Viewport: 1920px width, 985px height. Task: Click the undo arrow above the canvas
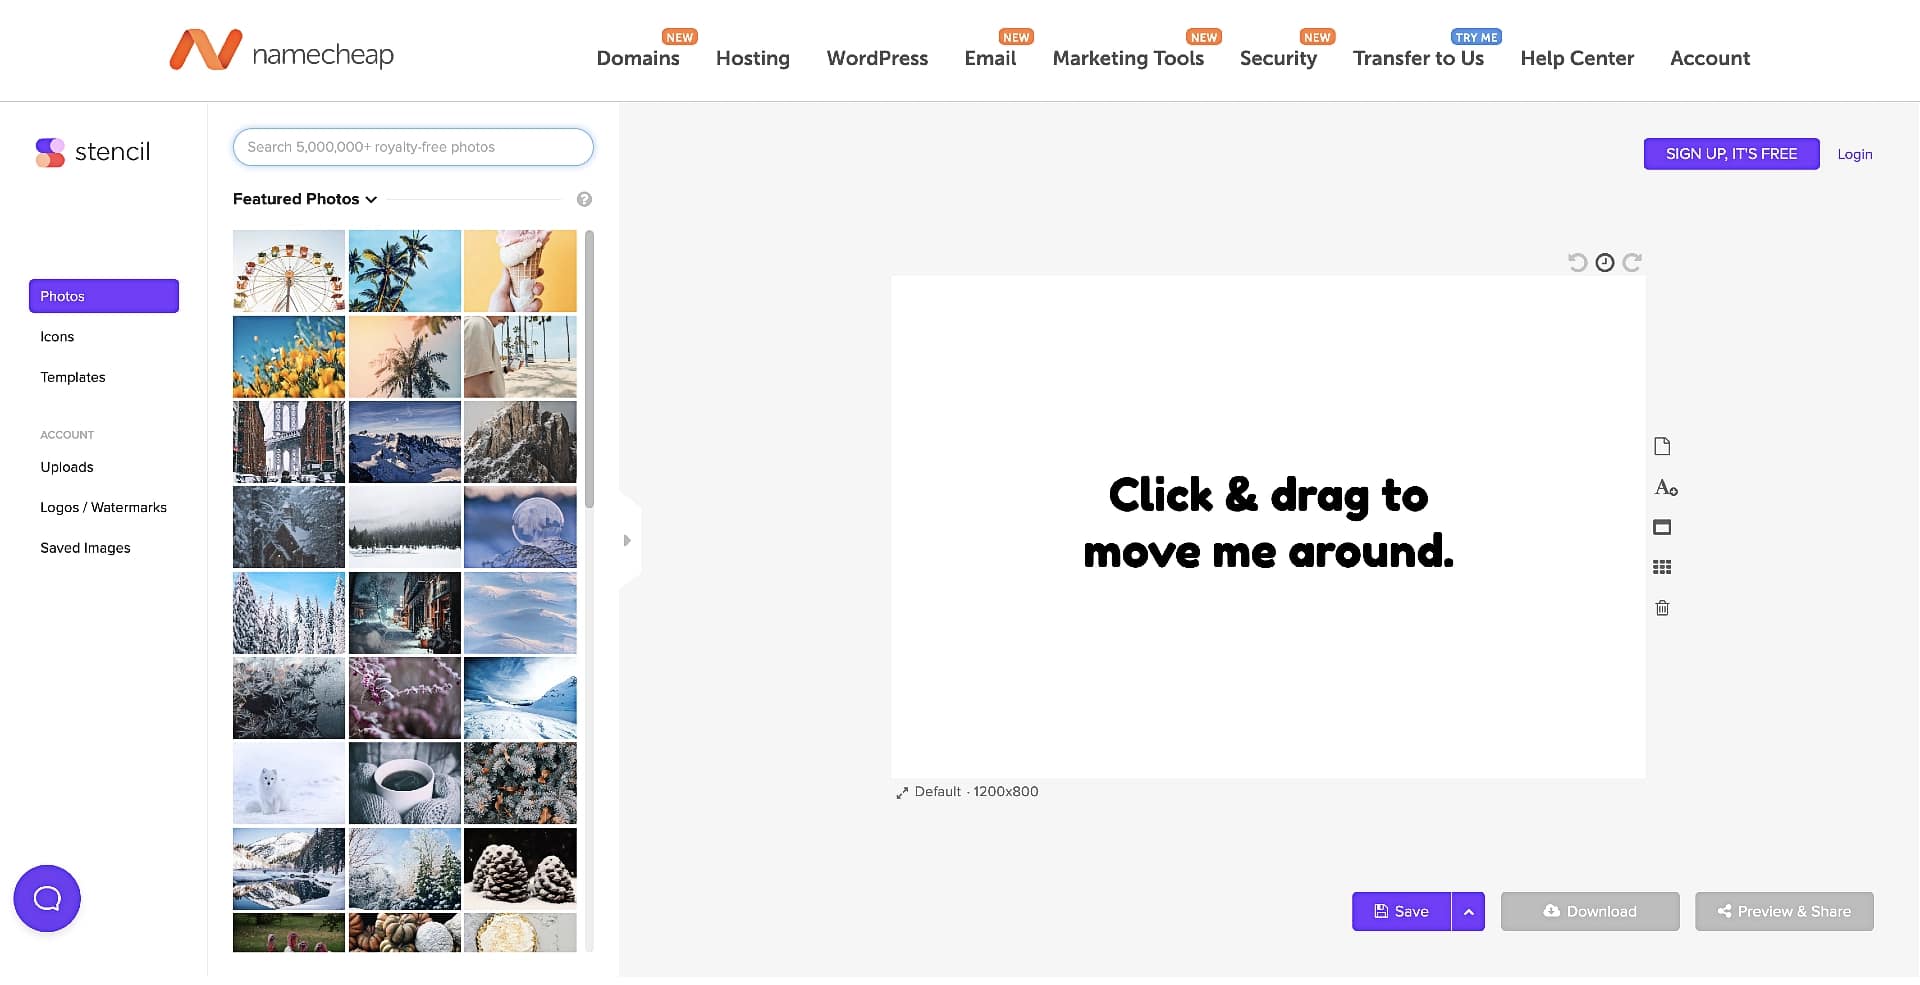(x=1577, y=262)
